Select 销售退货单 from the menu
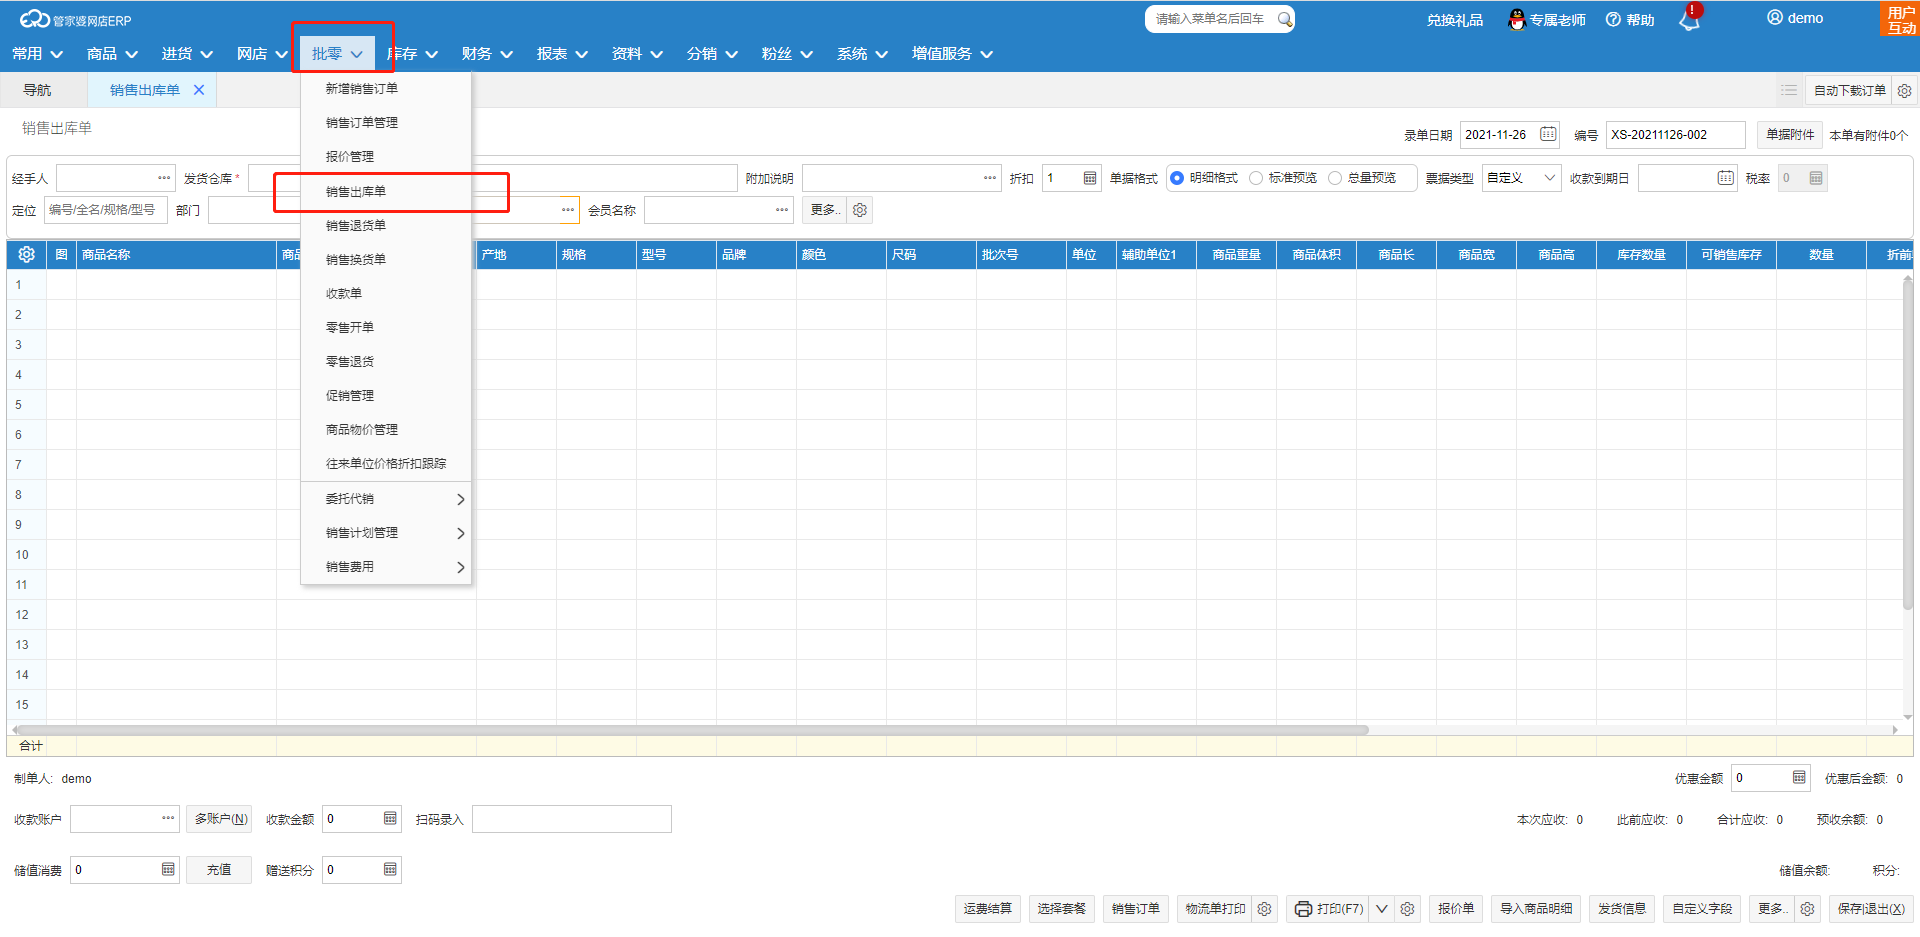1920x937 pixels. click(356, 226)
